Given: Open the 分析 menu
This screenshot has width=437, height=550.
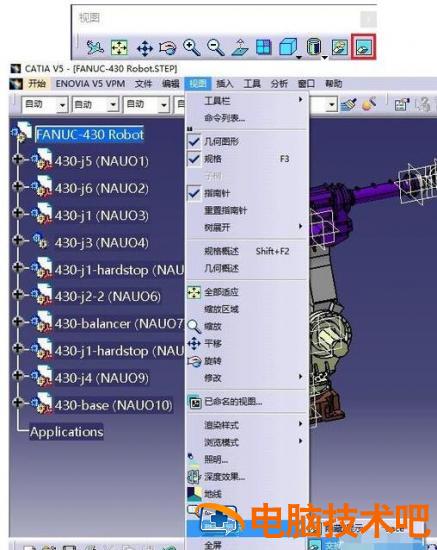Looking at the screenshot, I should [279, 83].
